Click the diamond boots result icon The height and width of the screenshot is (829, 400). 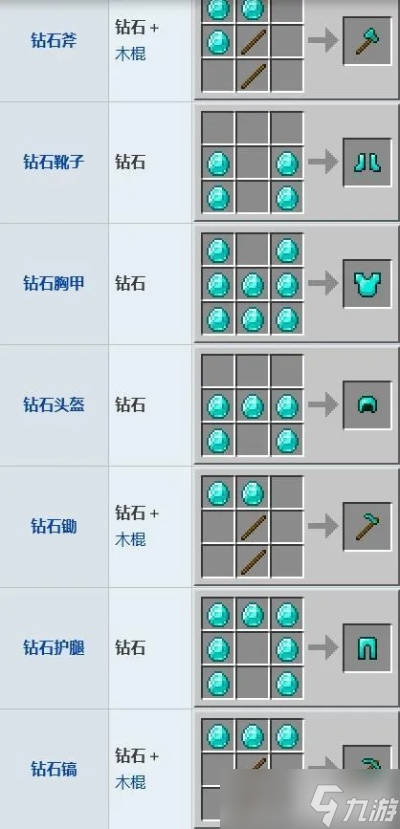[367, 162]
